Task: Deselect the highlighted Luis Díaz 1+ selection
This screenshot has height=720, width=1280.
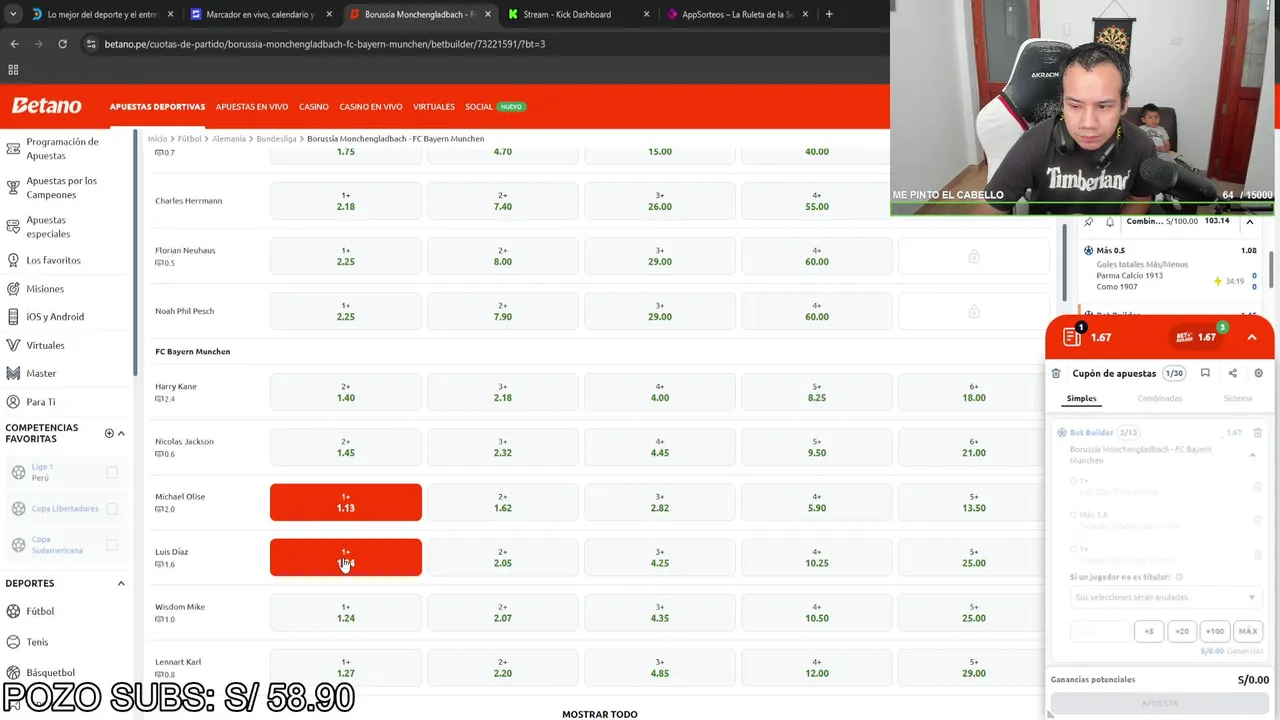Action: (x=346, y=557)
